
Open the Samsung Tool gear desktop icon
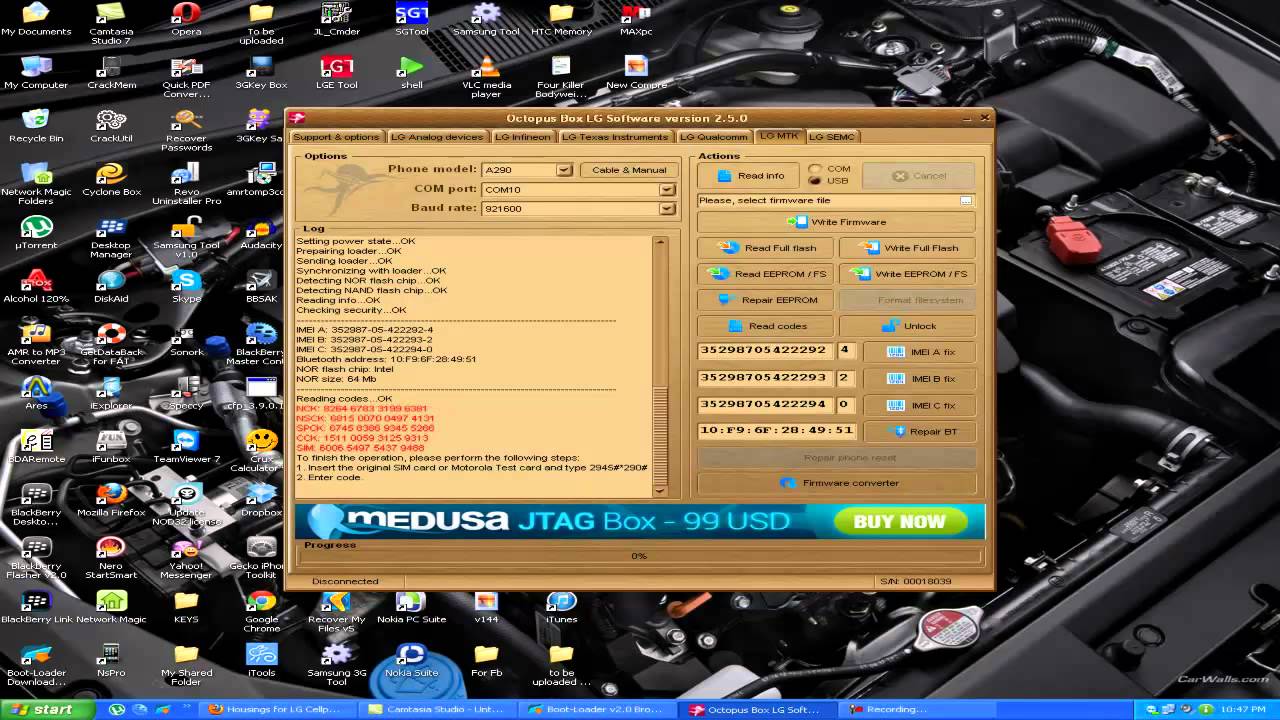(486, 20)
